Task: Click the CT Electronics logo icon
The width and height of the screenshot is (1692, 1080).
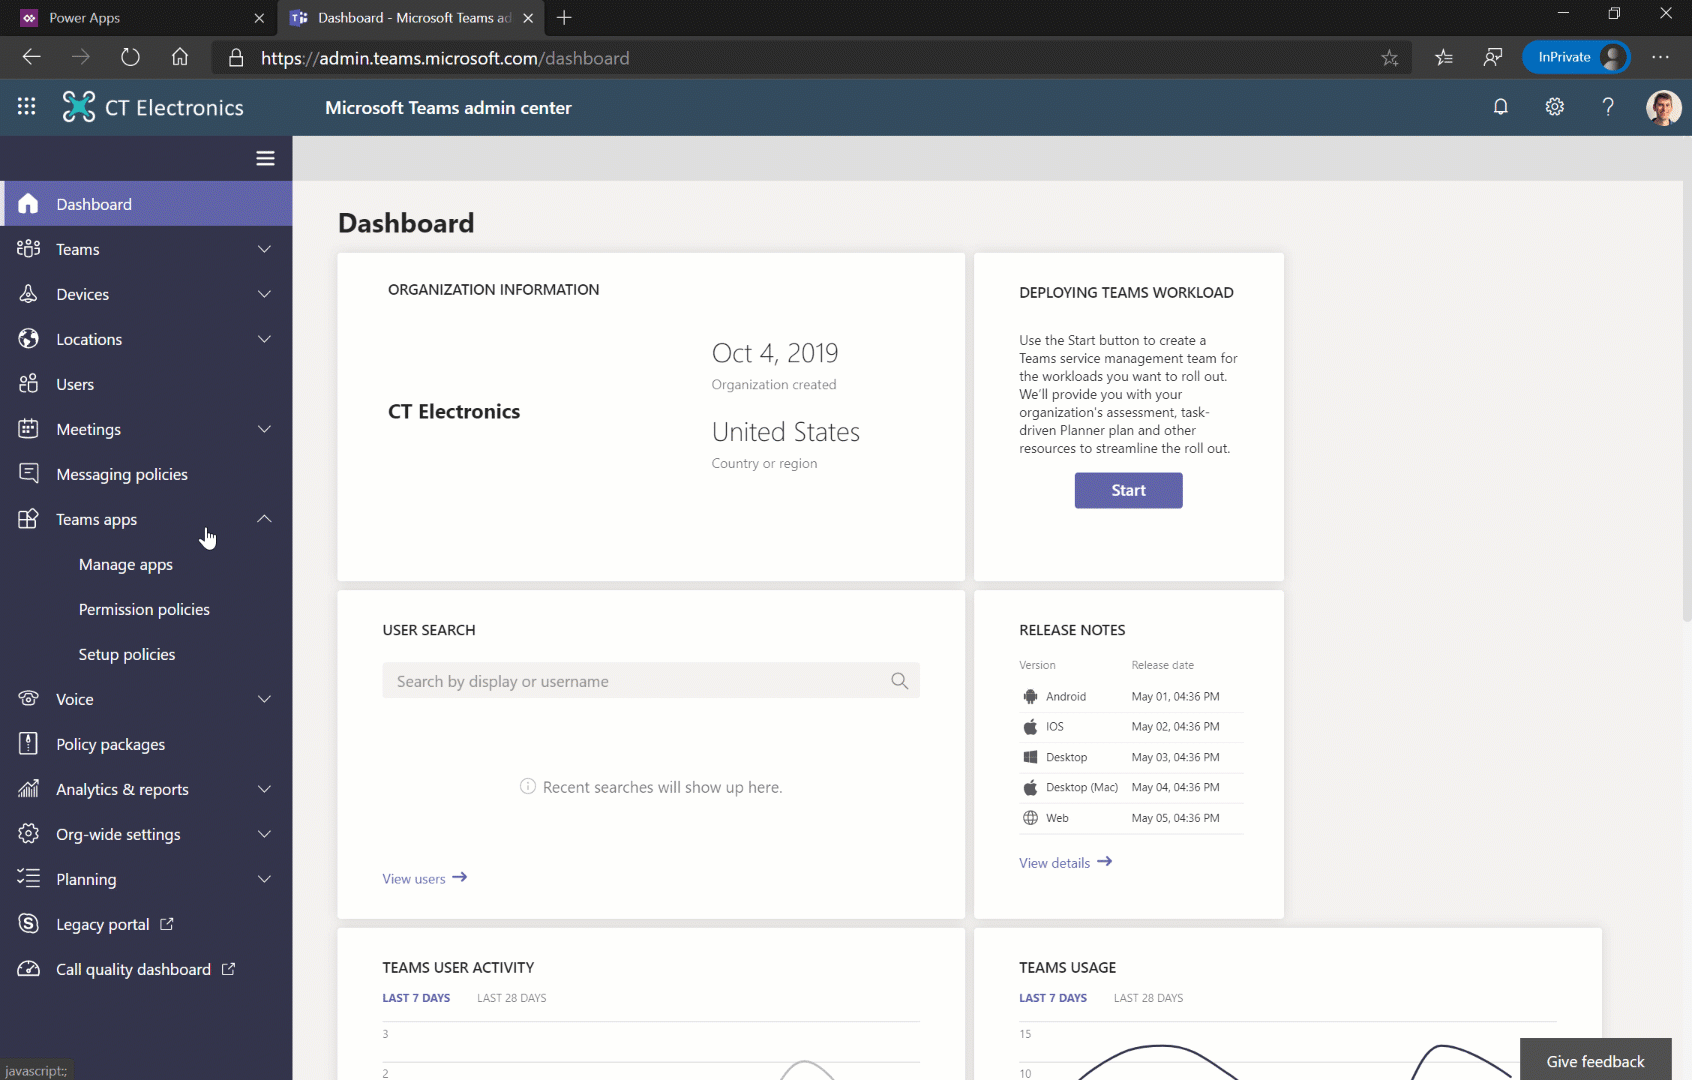Action: tap(79, 106)
